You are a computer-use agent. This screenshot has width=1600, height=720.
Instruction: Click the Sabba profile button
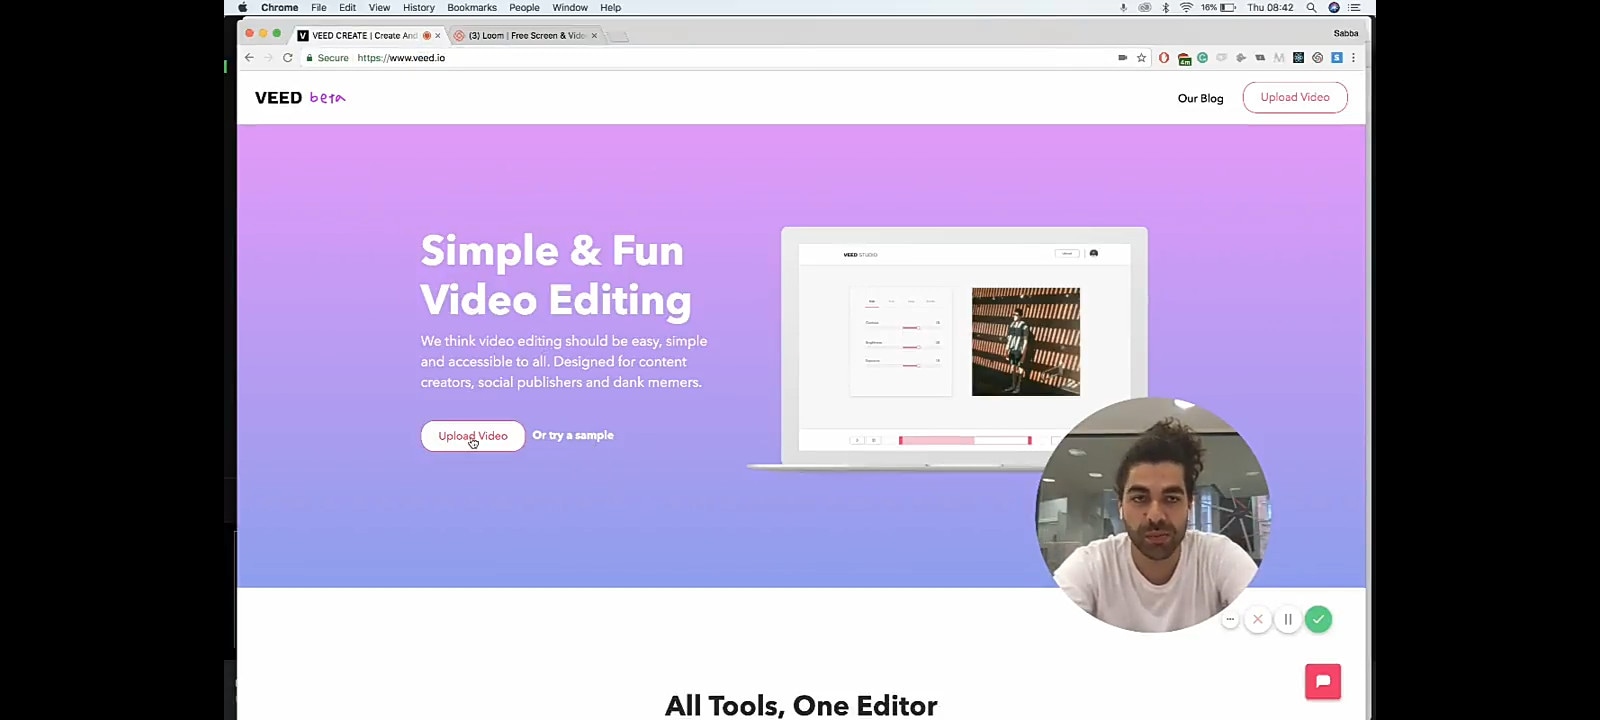click(x=1346, y=33)
